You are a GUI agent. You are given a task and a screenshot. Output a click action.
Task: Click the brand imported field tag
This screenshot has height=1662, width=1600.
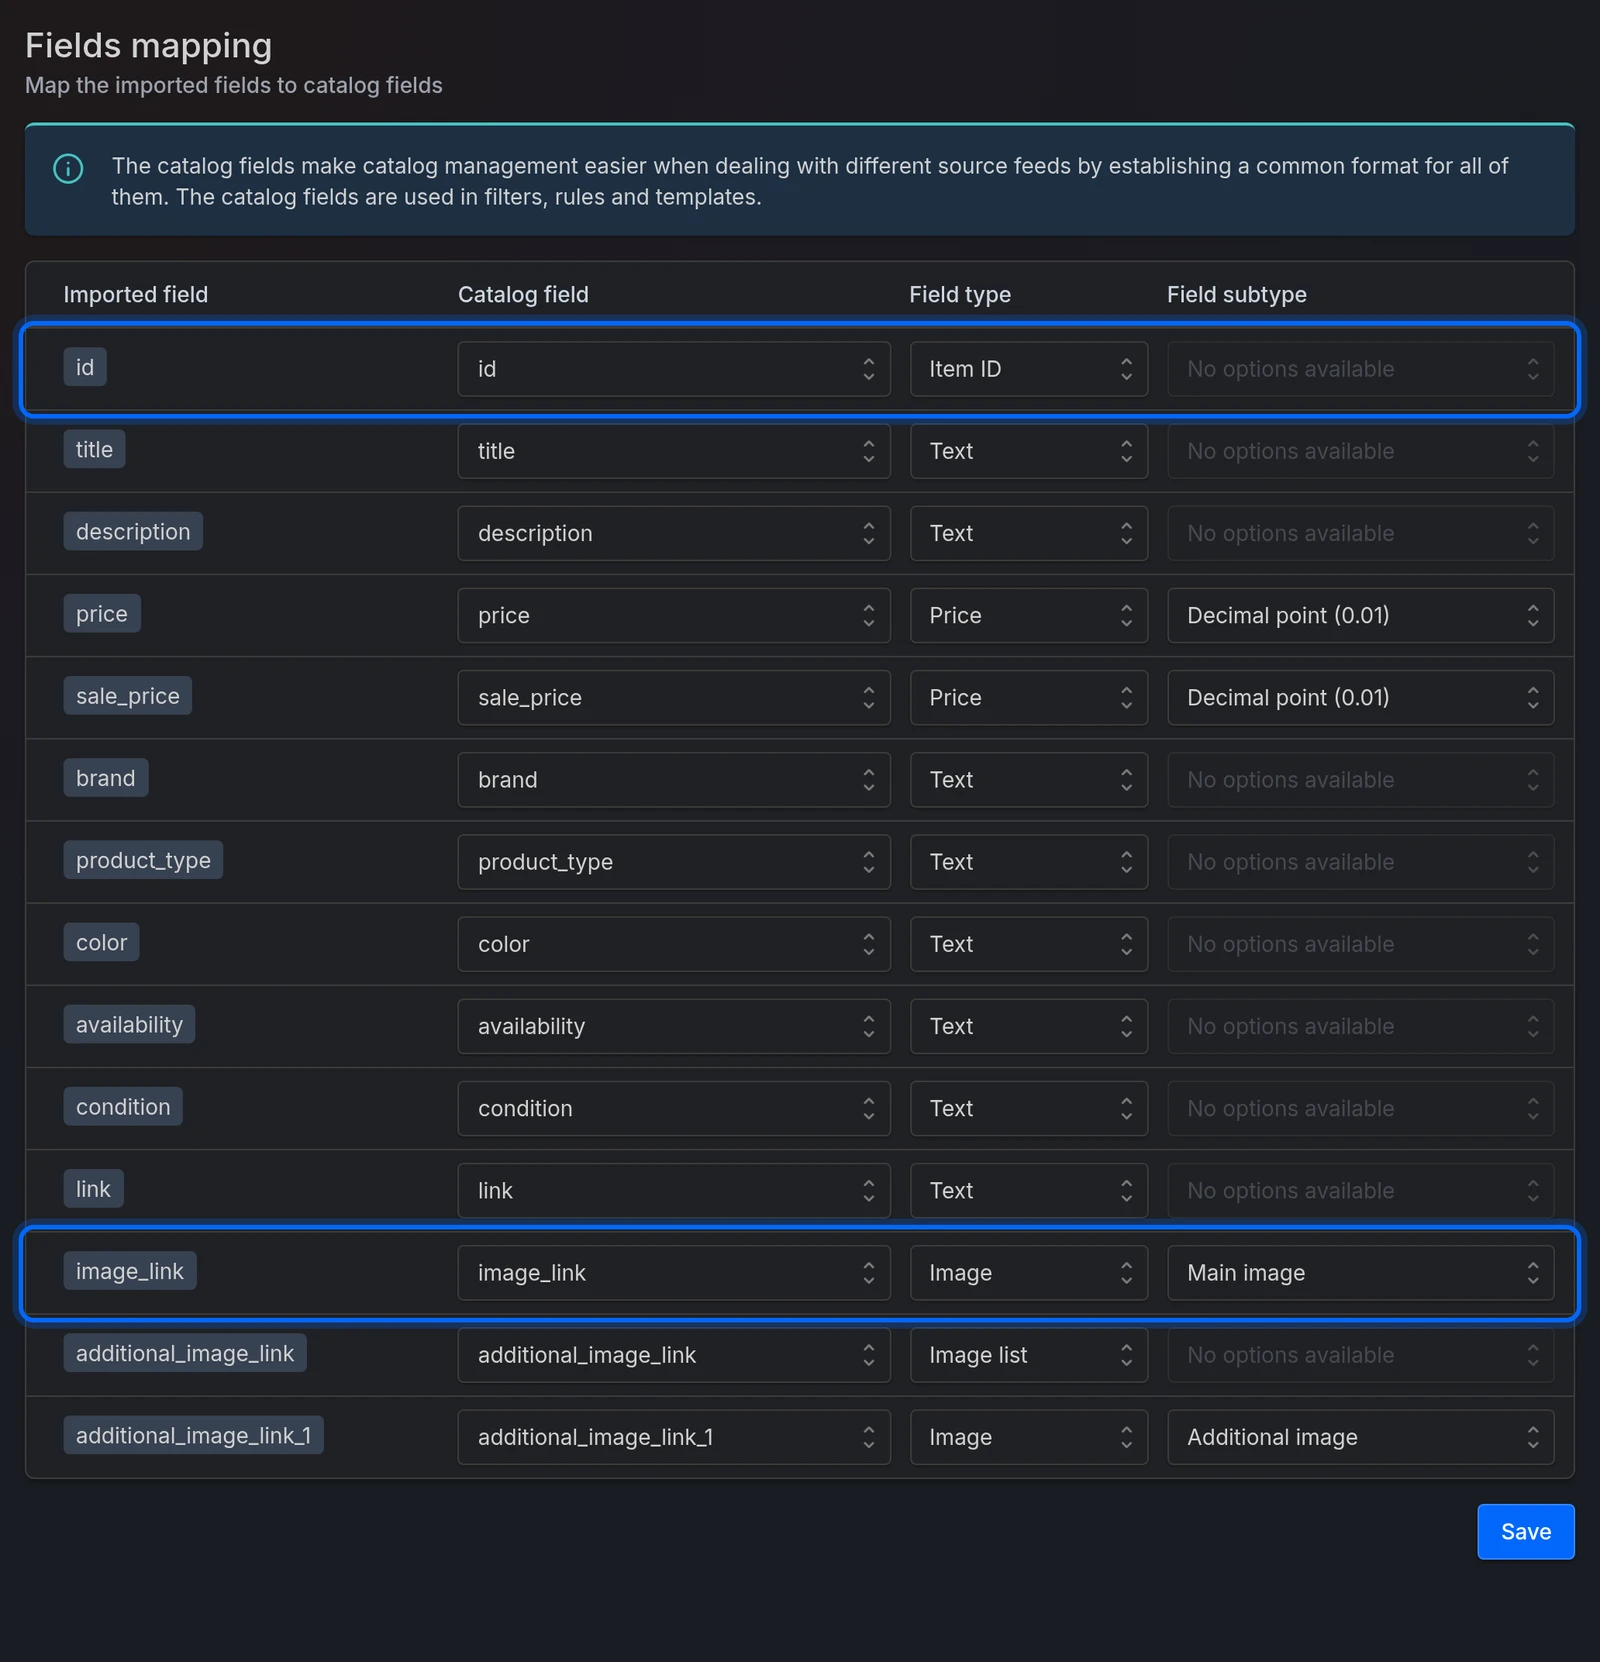click(x=106, y=777)
